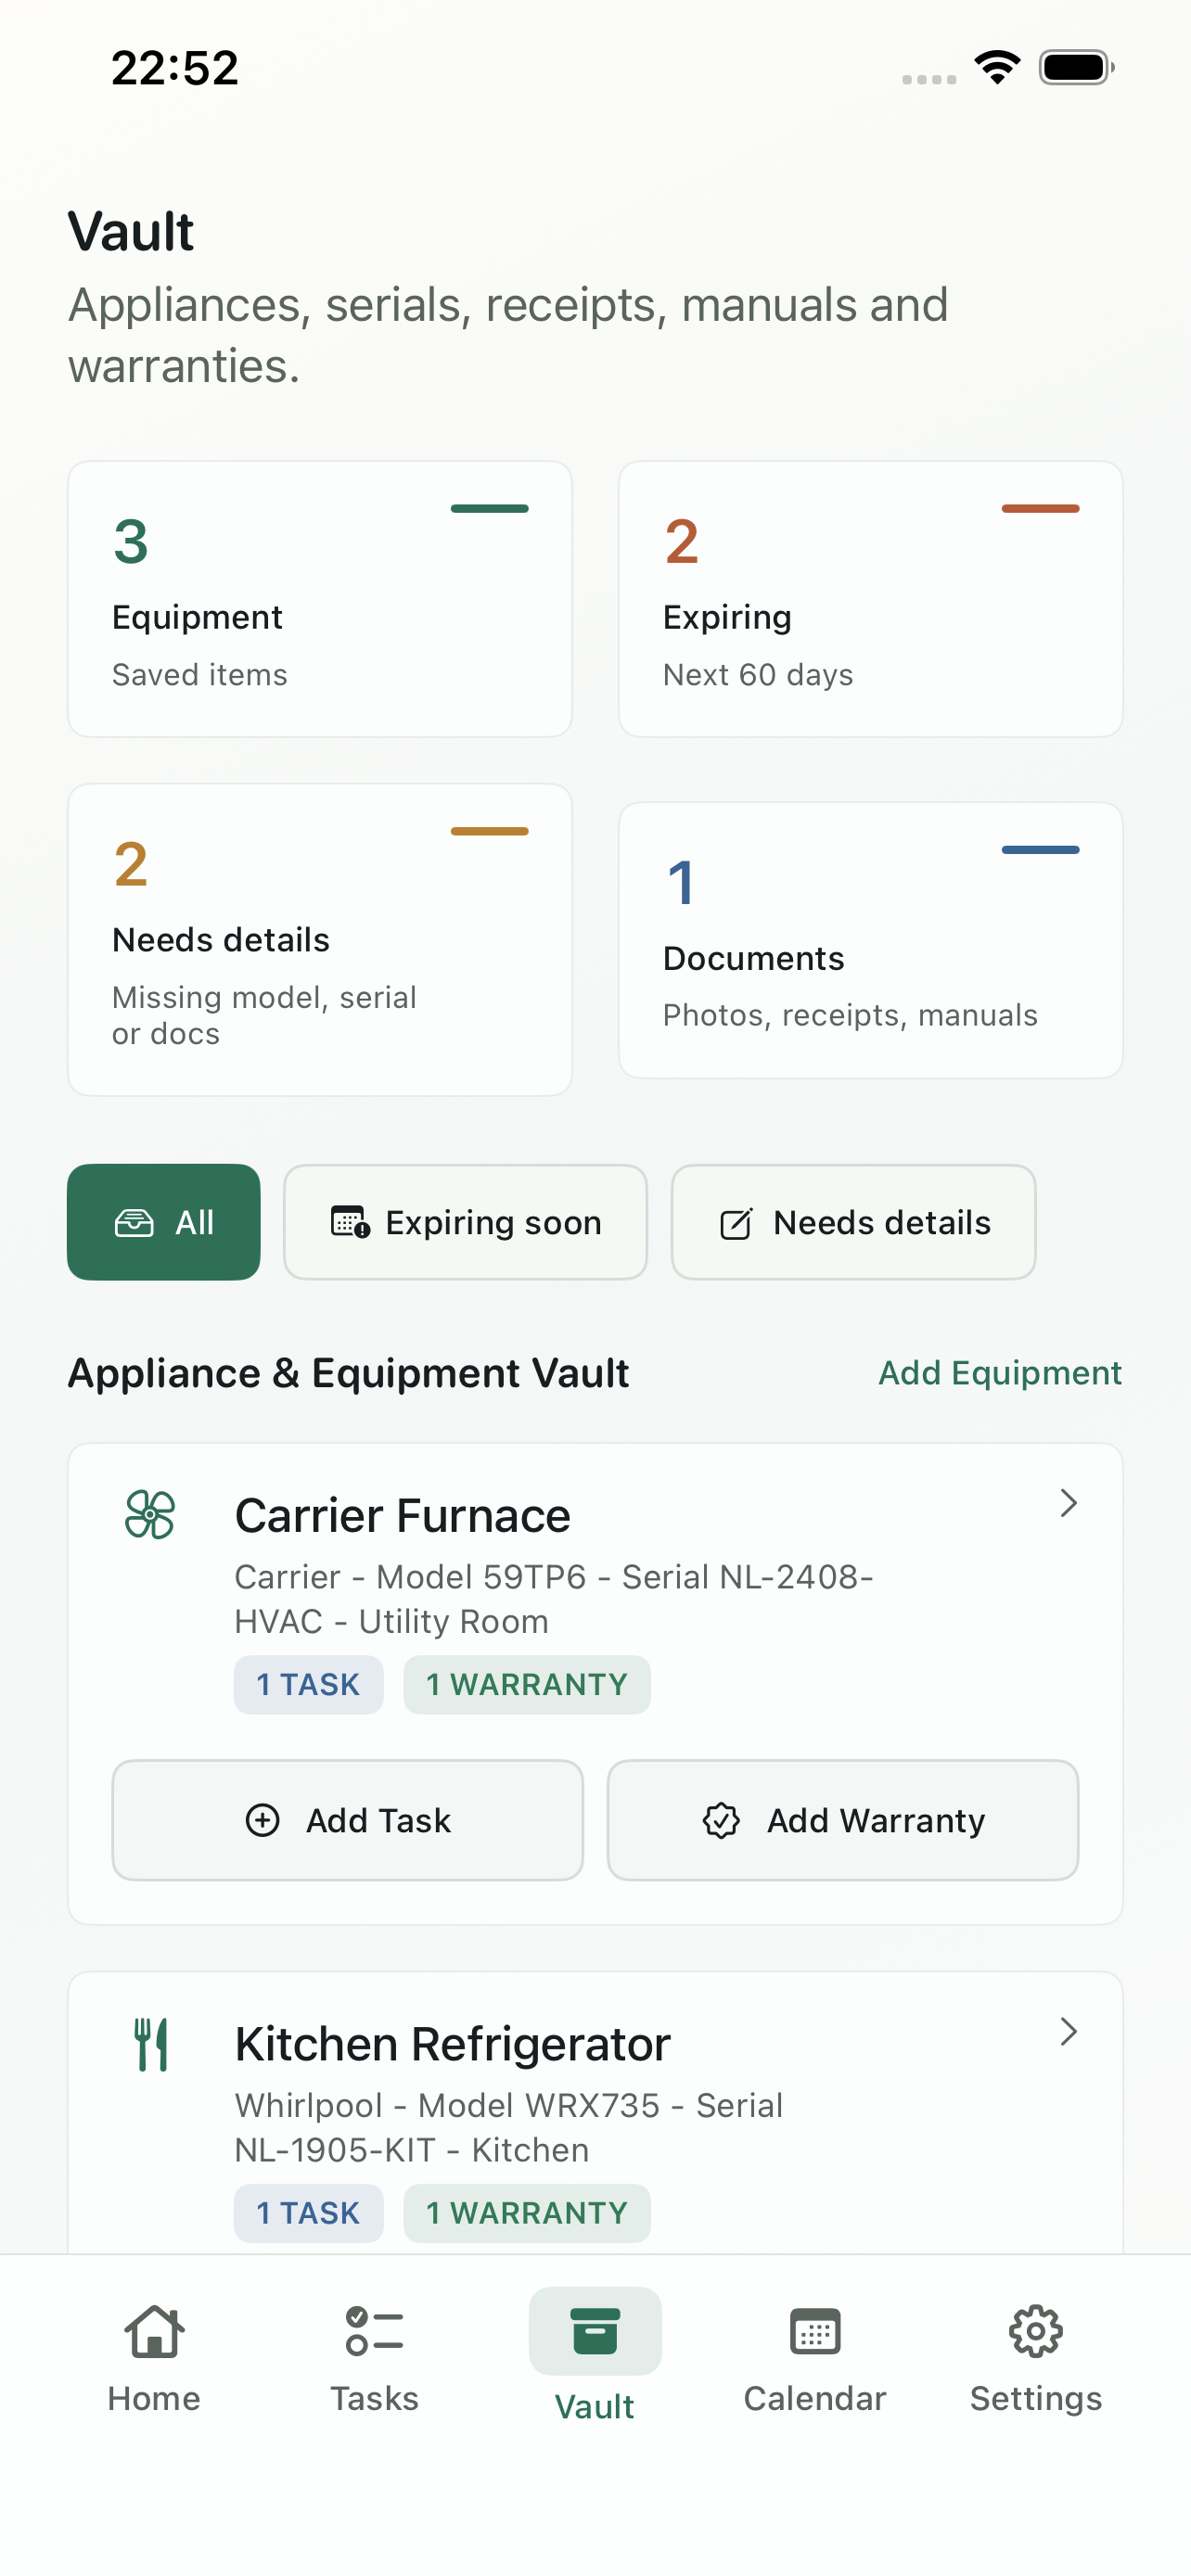Tap Kitchen Refrigerator 1 TASK badge
This screenshot has width=1191, height=2576.
tap(309, 2213)
